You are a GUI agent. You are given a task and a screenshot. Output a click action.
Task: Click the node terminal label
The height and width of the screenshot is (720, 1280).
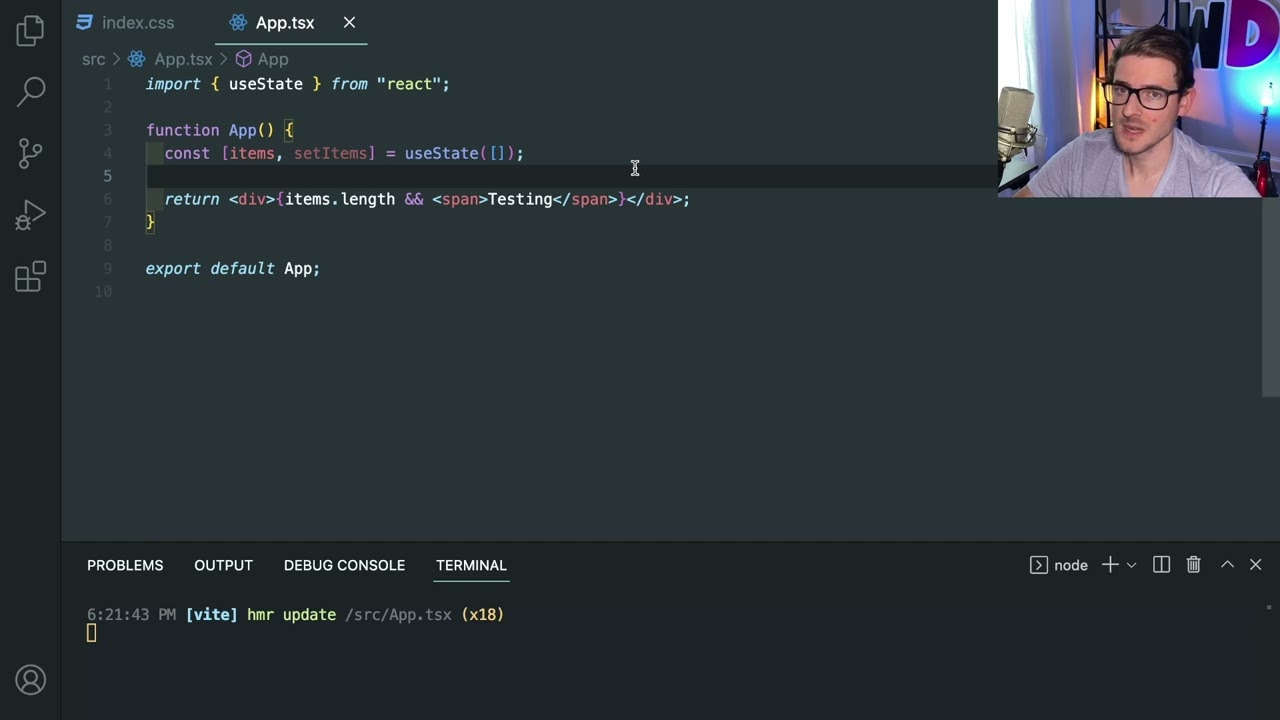point(1070,565)
